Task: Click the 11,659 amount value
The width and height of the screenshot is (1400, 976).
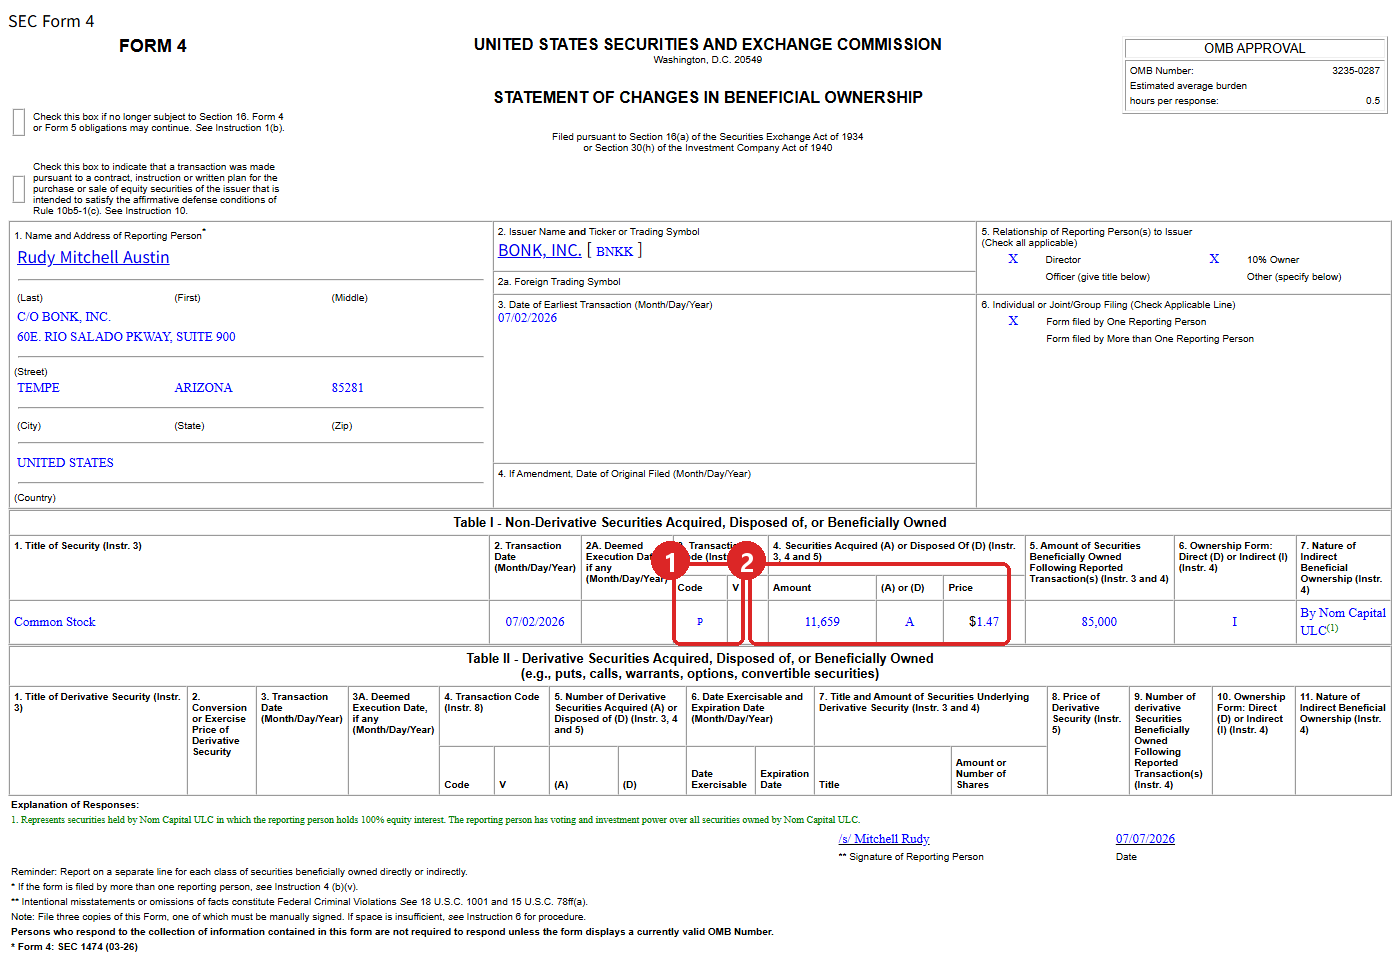Action: tap(822, 622)
